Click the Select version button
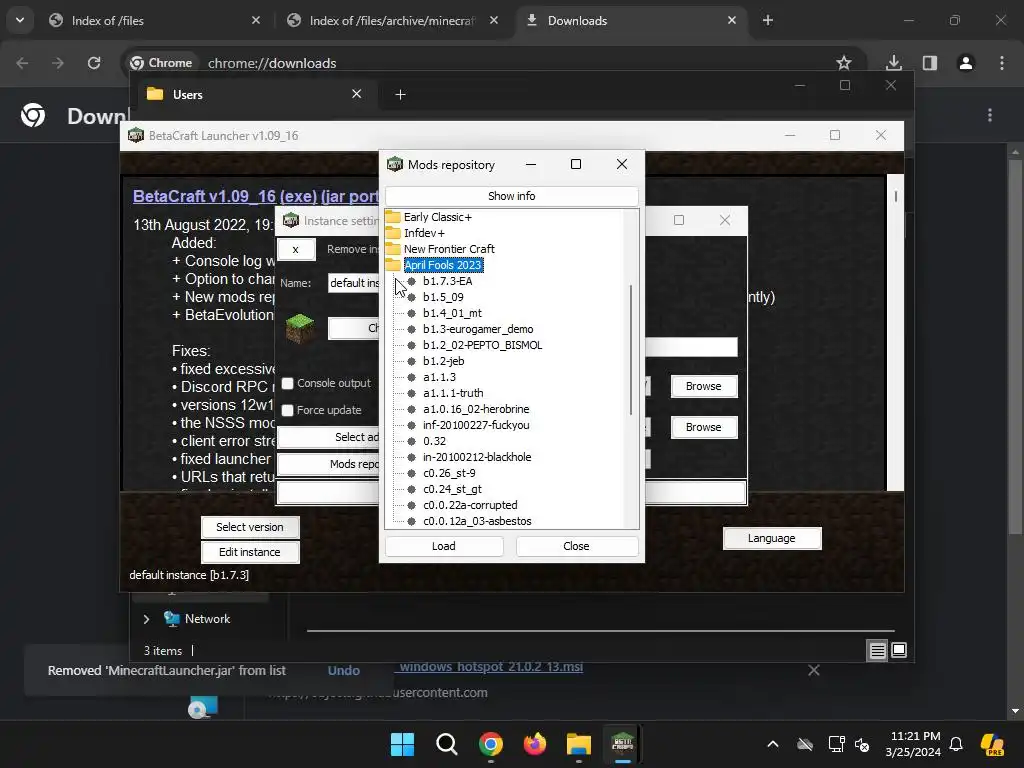Viewport: 1024px width, 768px height. (x=250, y=527)
